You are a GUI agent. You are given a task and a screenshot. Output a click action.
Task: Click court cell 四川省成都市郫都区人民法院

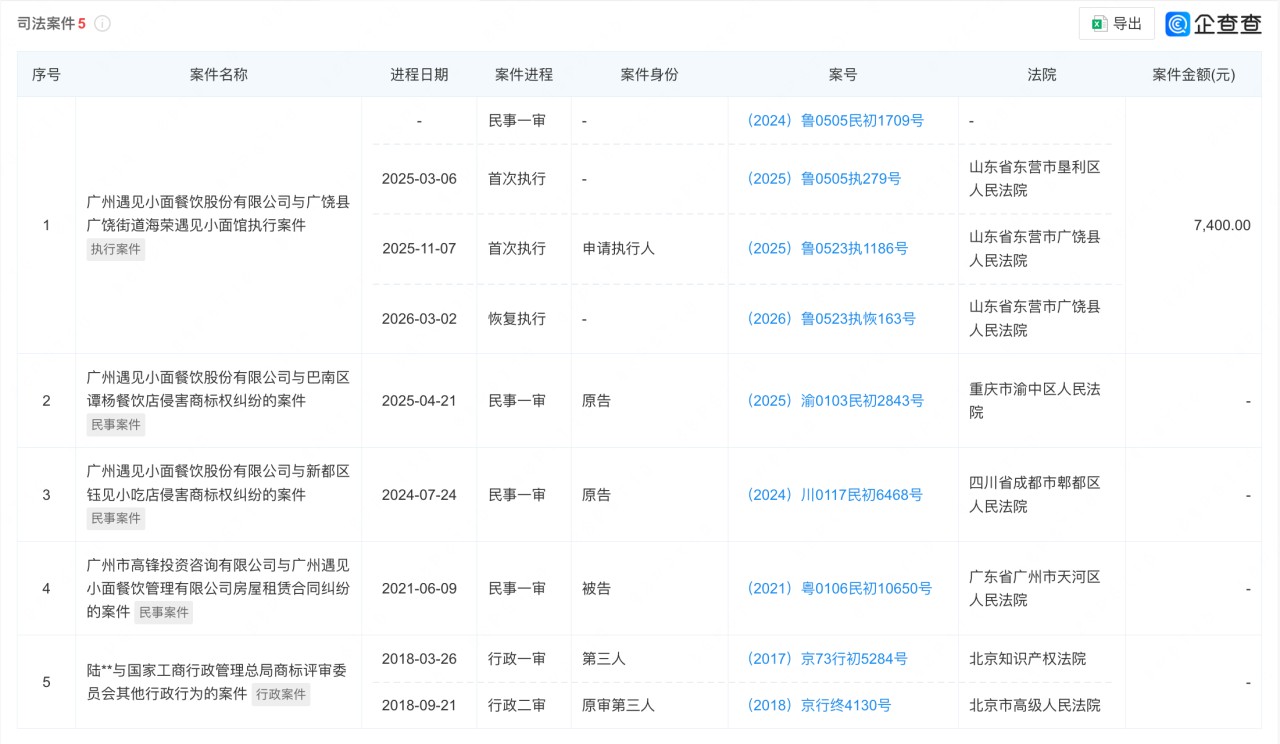(1035, 494)
